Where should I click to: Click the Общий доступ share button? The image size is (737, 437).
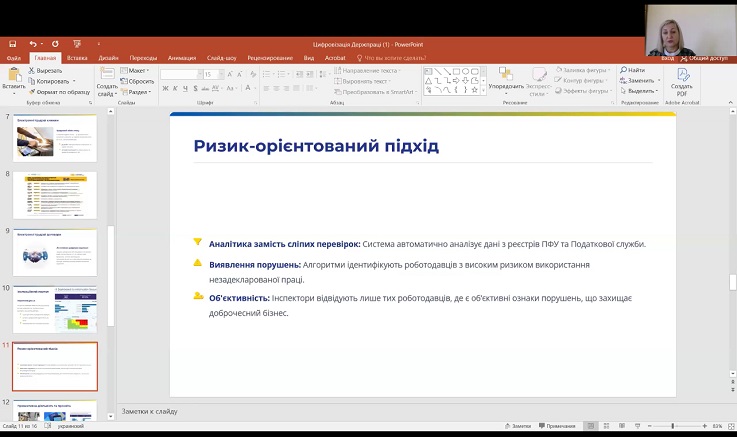pyautogui.click(x=705, y=58)
